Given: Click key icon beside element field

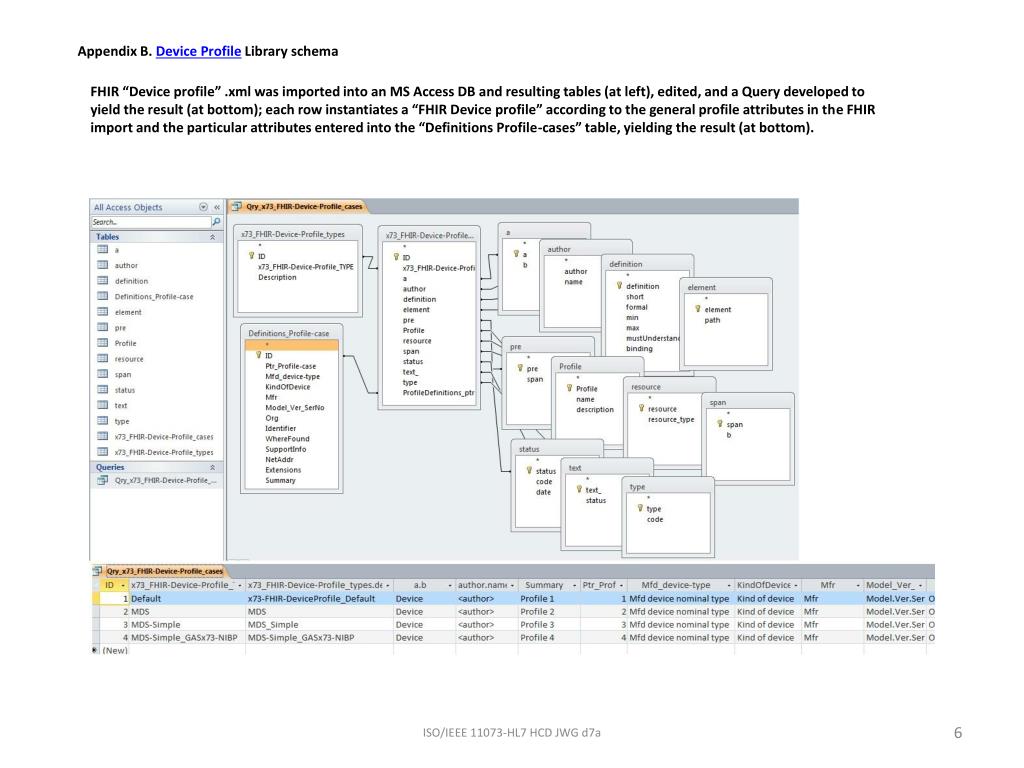Looking at the screenshot, I should click(697, 309).
